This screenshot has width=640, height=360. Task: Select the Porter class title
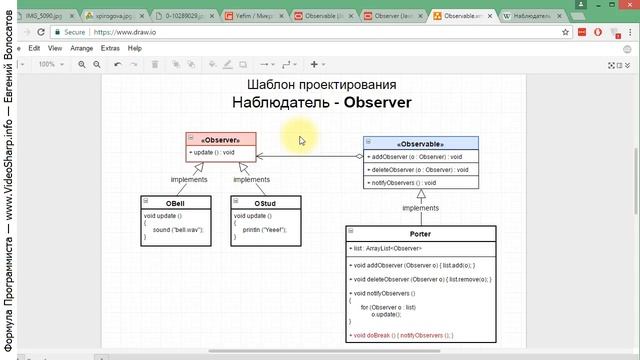pyautogui.click(x=420, y=234)
